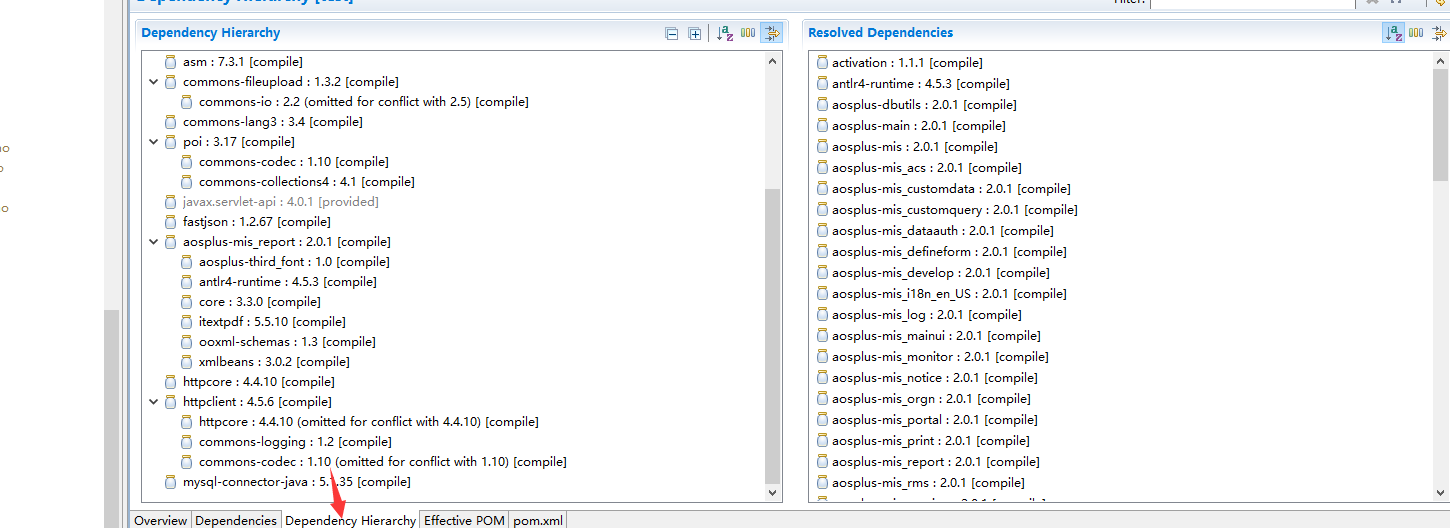Click jar icon beside xmlbeans : 3.0.2

pyautogui.click(x=186, y=362)
